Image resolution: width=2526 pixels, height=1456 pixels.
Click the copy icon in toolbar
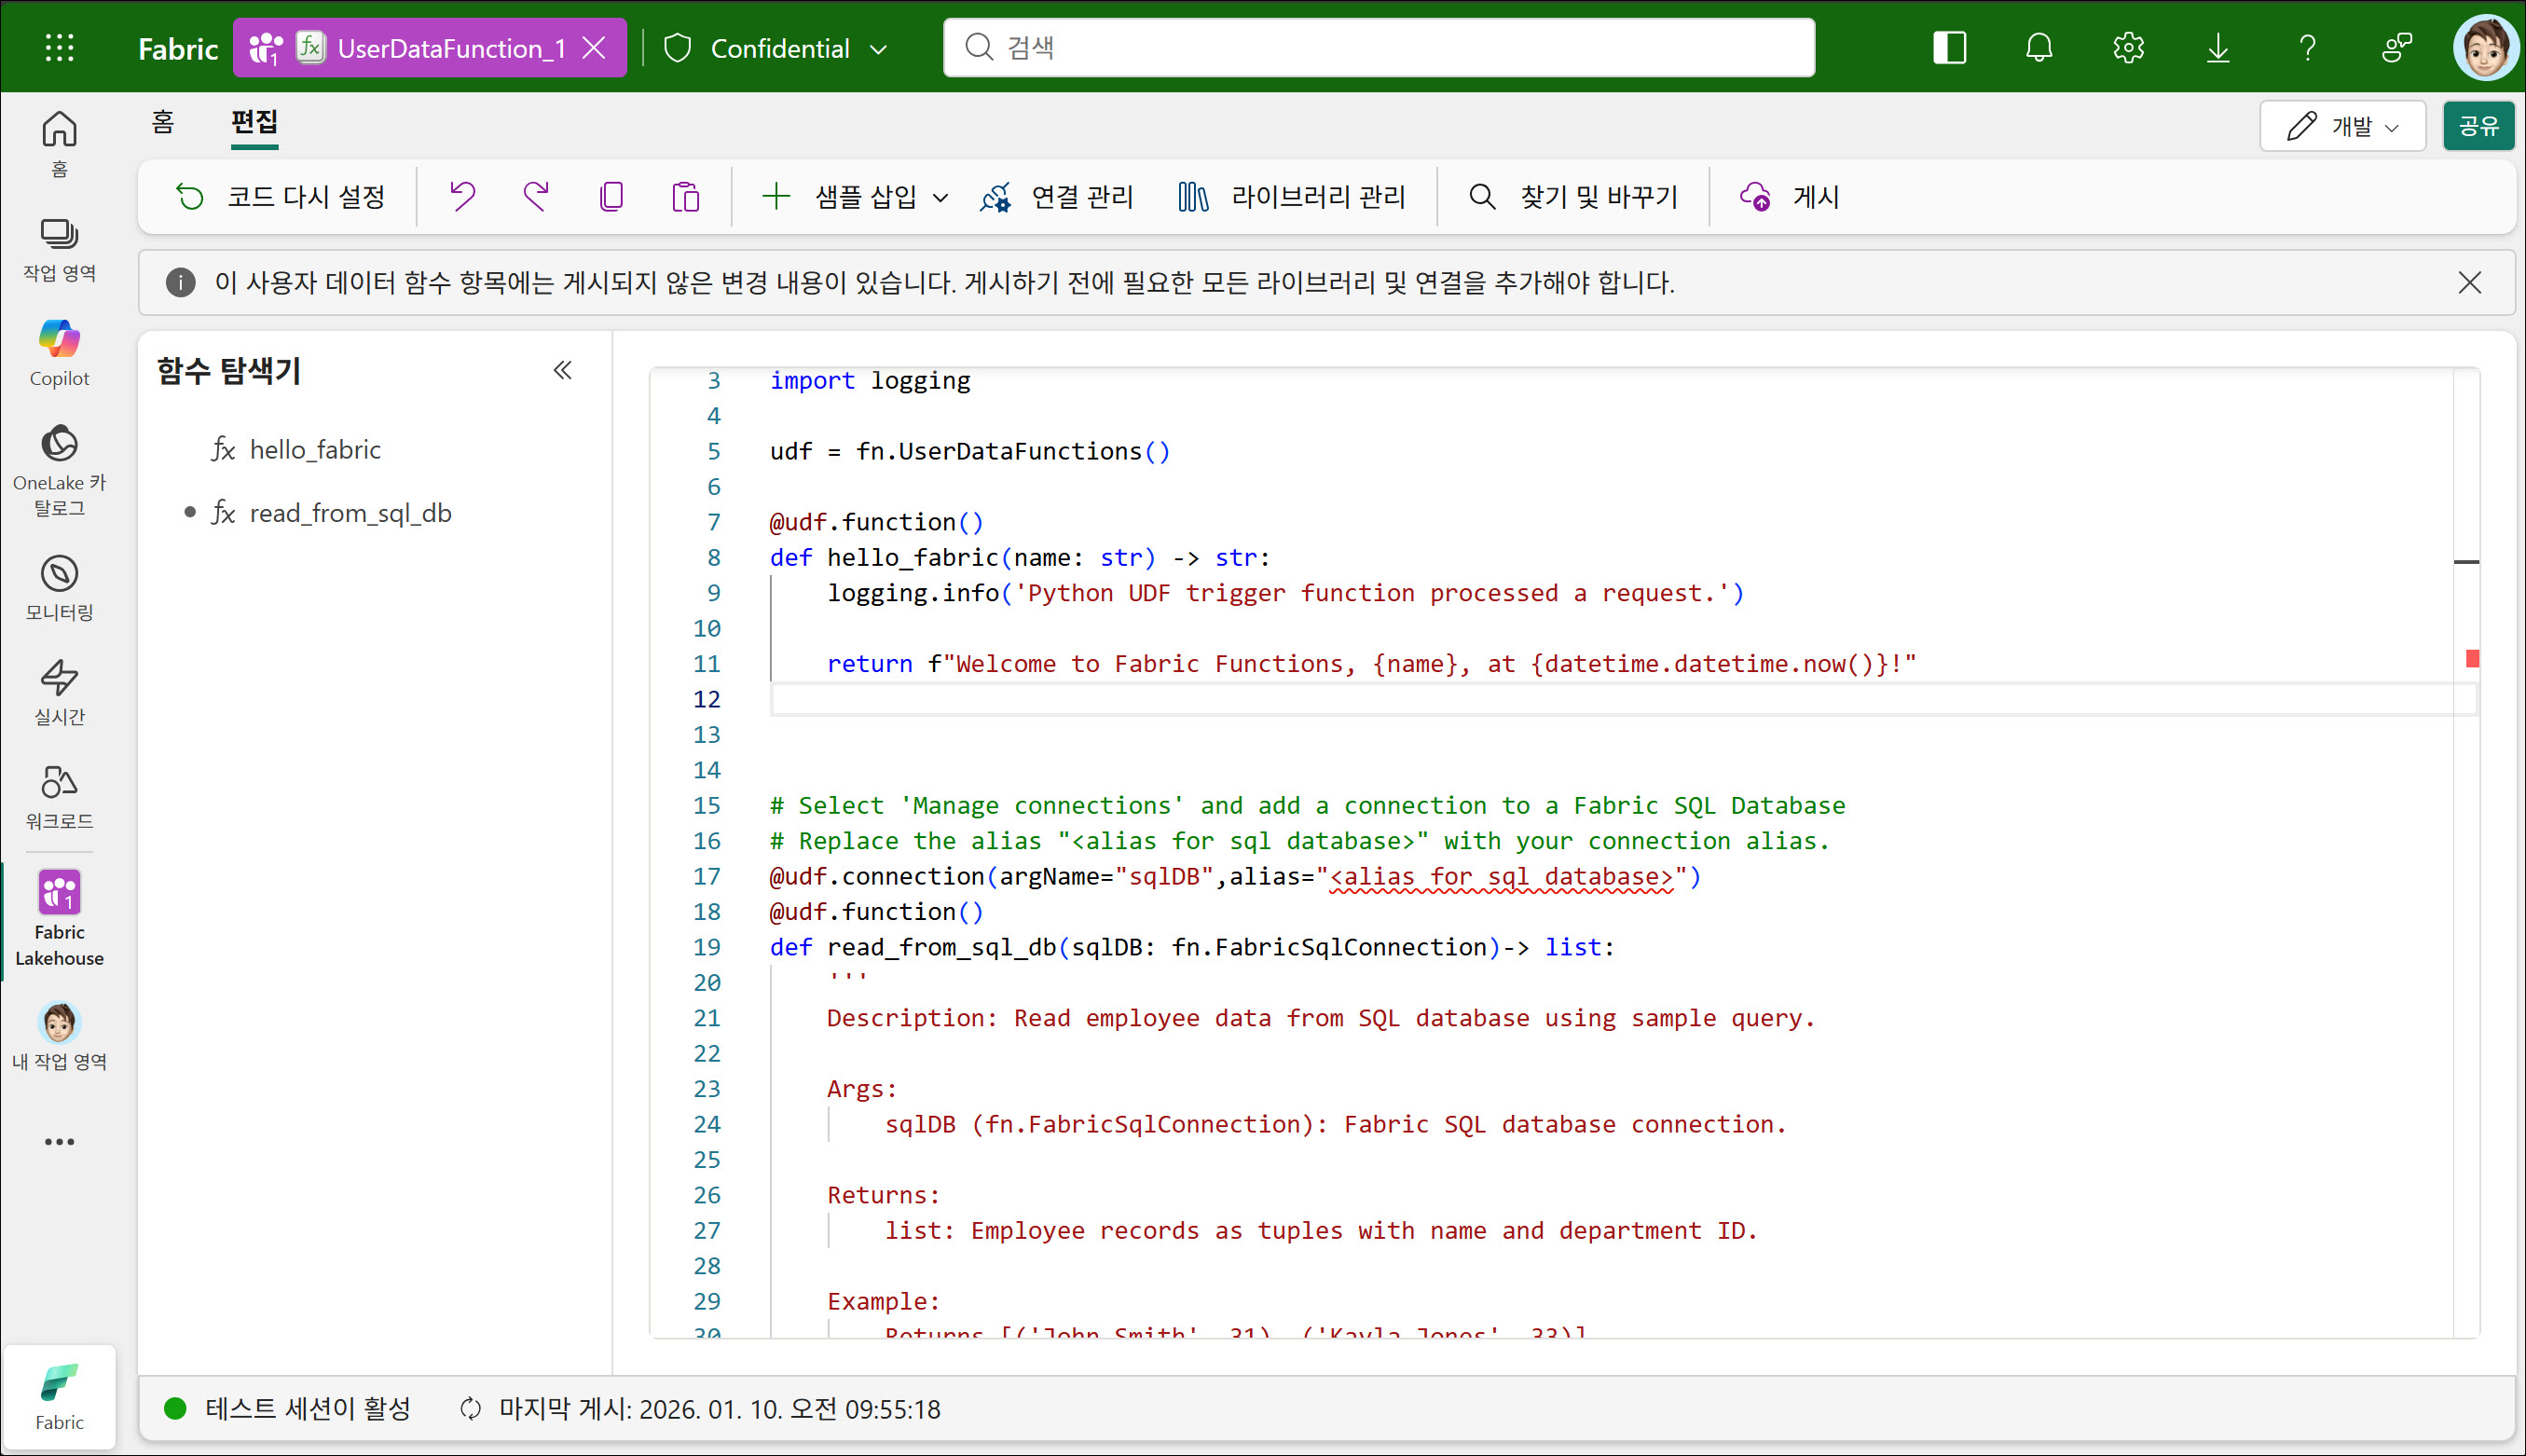click(x=611, y=197)
